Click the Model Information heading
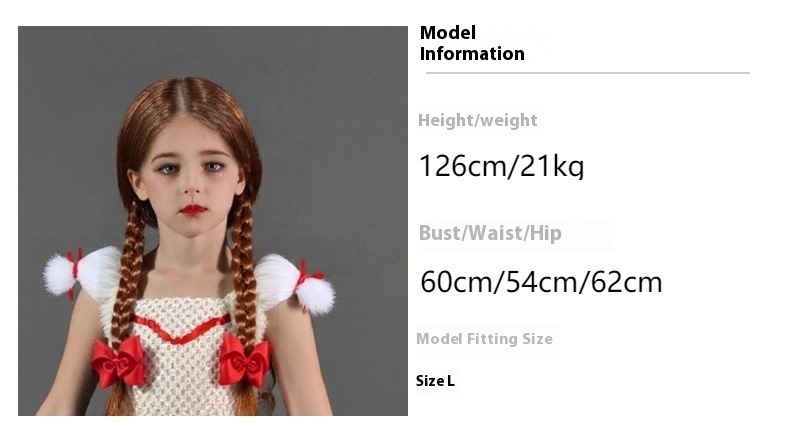The image size is (790, 434). [x=472, y=43]
